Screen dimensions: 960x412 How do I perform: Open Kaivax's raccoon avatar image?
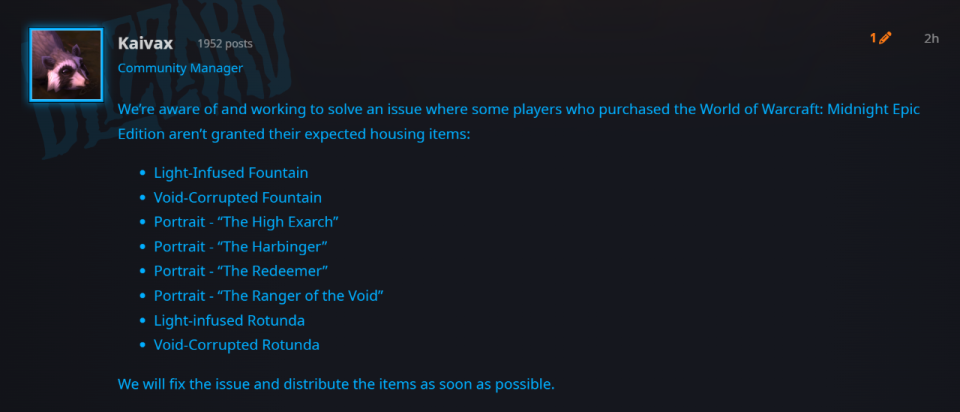tap(67, 65)
